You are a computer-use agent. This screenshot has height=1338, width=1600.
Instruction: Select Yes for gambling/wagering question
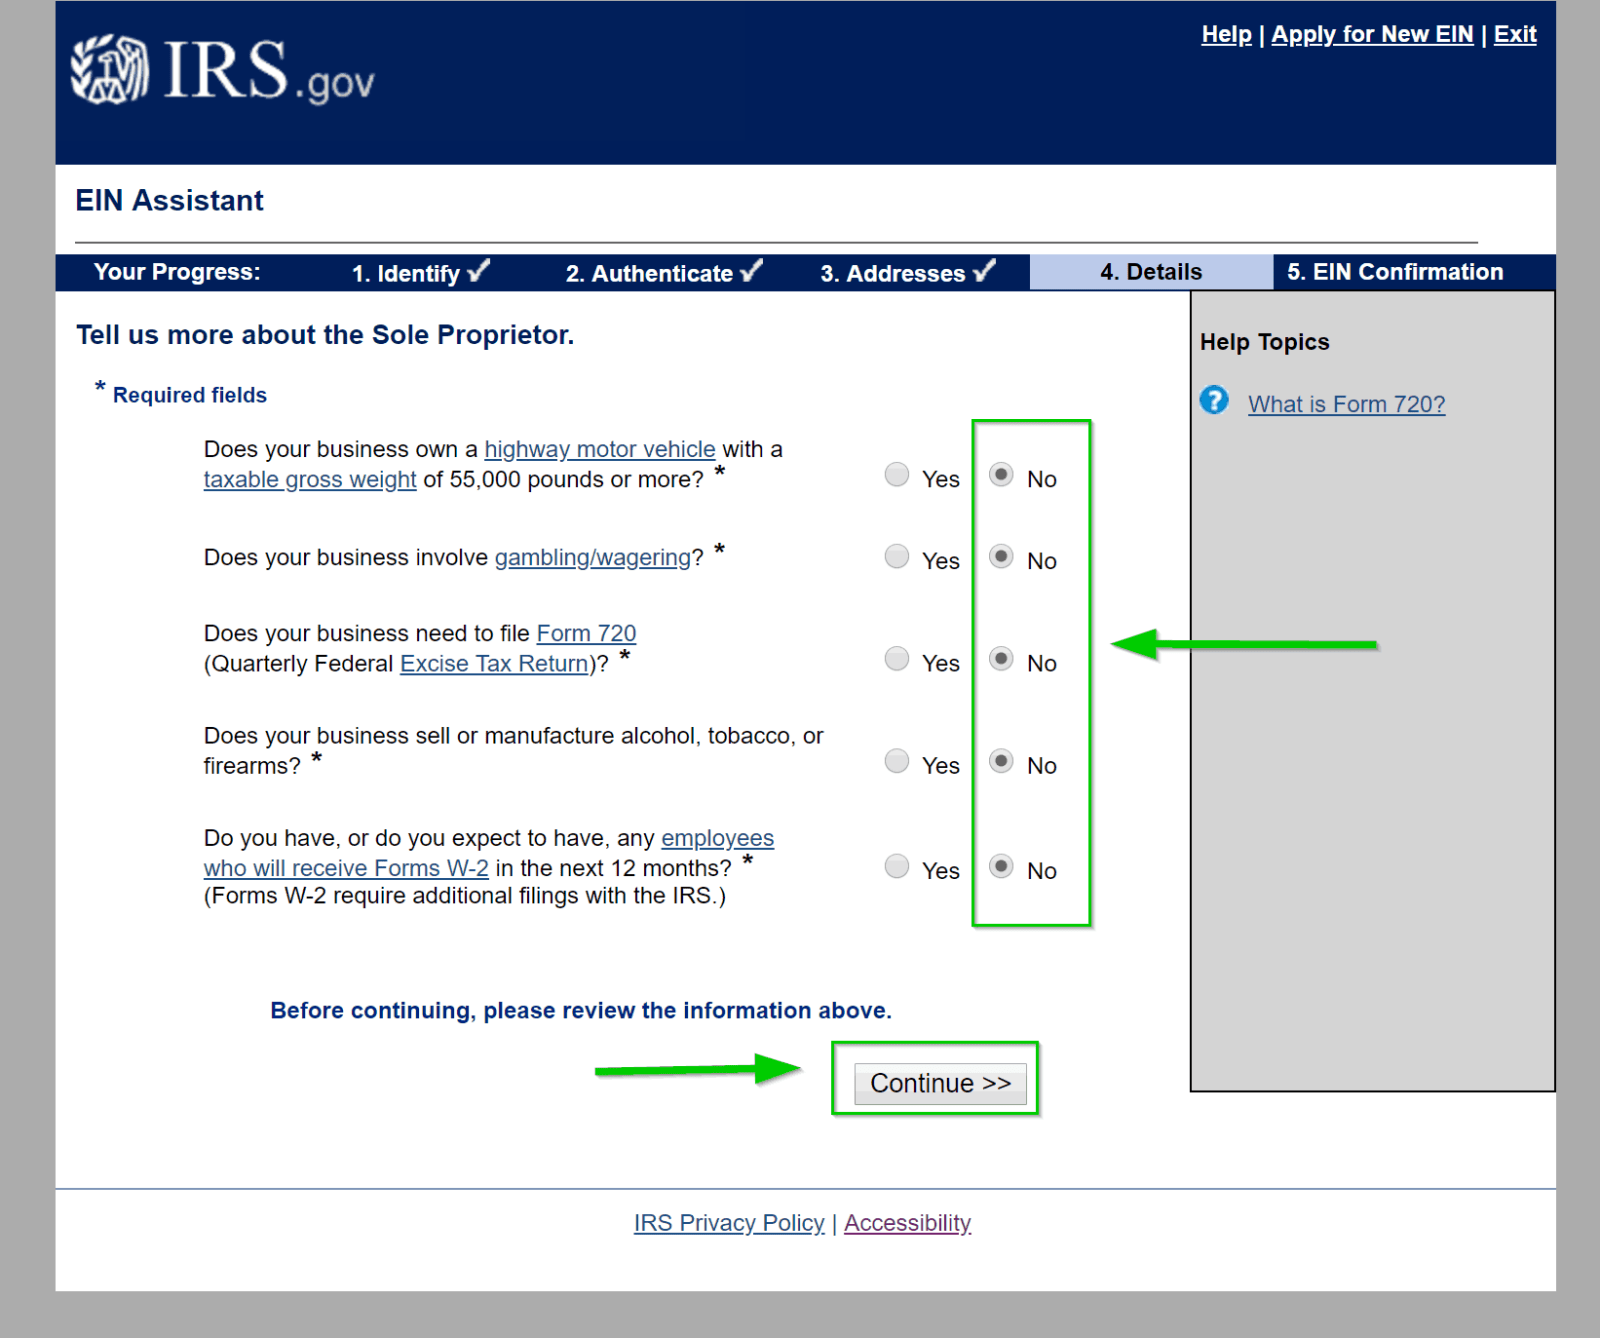coord(897,556)
